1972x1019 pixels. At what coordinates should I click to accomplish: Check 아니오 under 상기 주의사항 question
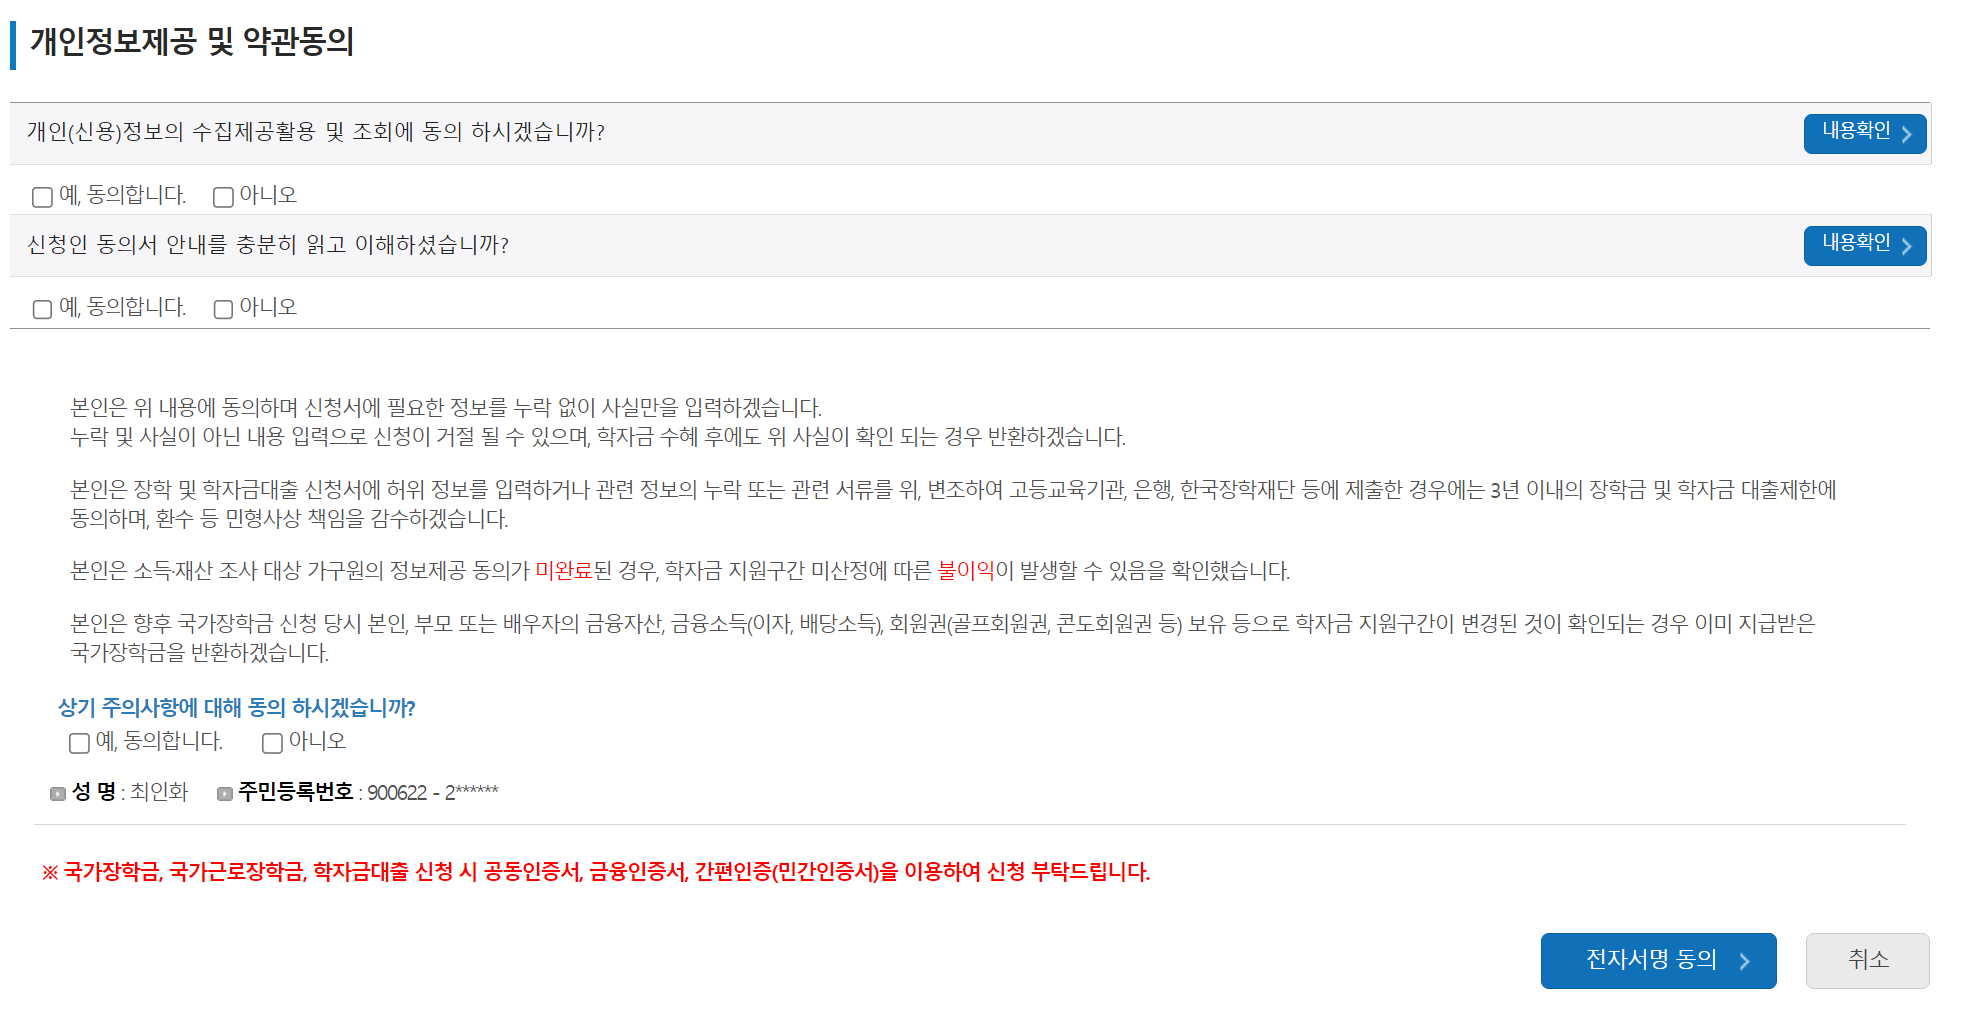point(271,742)
